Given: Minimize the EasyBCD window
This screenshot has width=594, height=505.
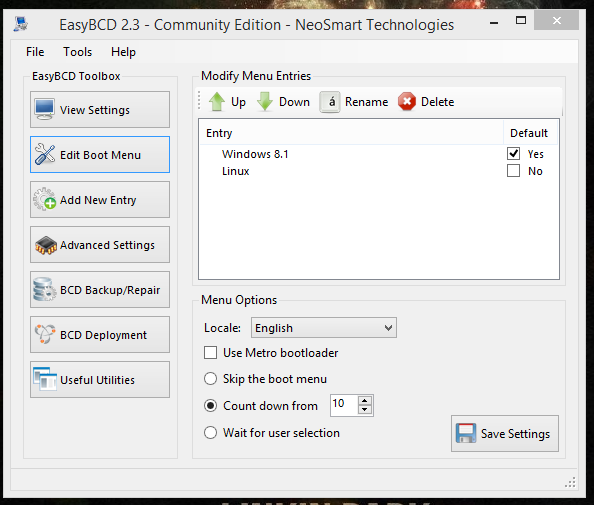Looking at the screenshot, I should coord(494,23).
